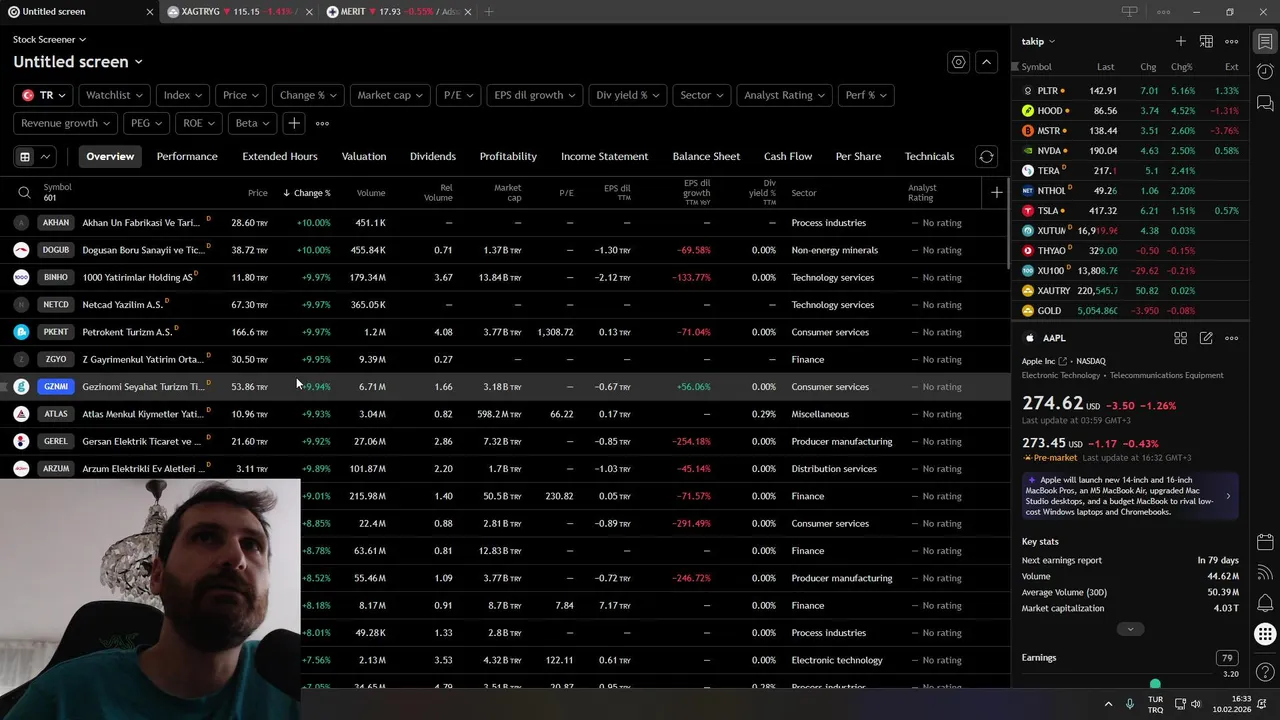1280x720 pixels.
Task: Open the AKHAN symbol row
Action: (x=505, y=223)
